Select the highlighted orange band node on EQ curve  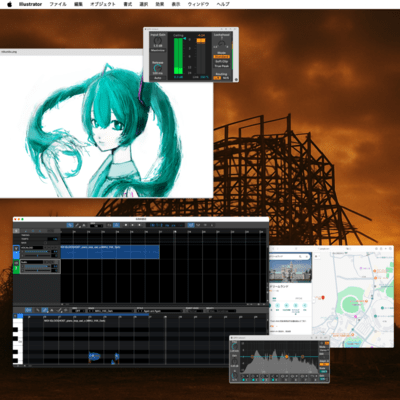[286, 357]
